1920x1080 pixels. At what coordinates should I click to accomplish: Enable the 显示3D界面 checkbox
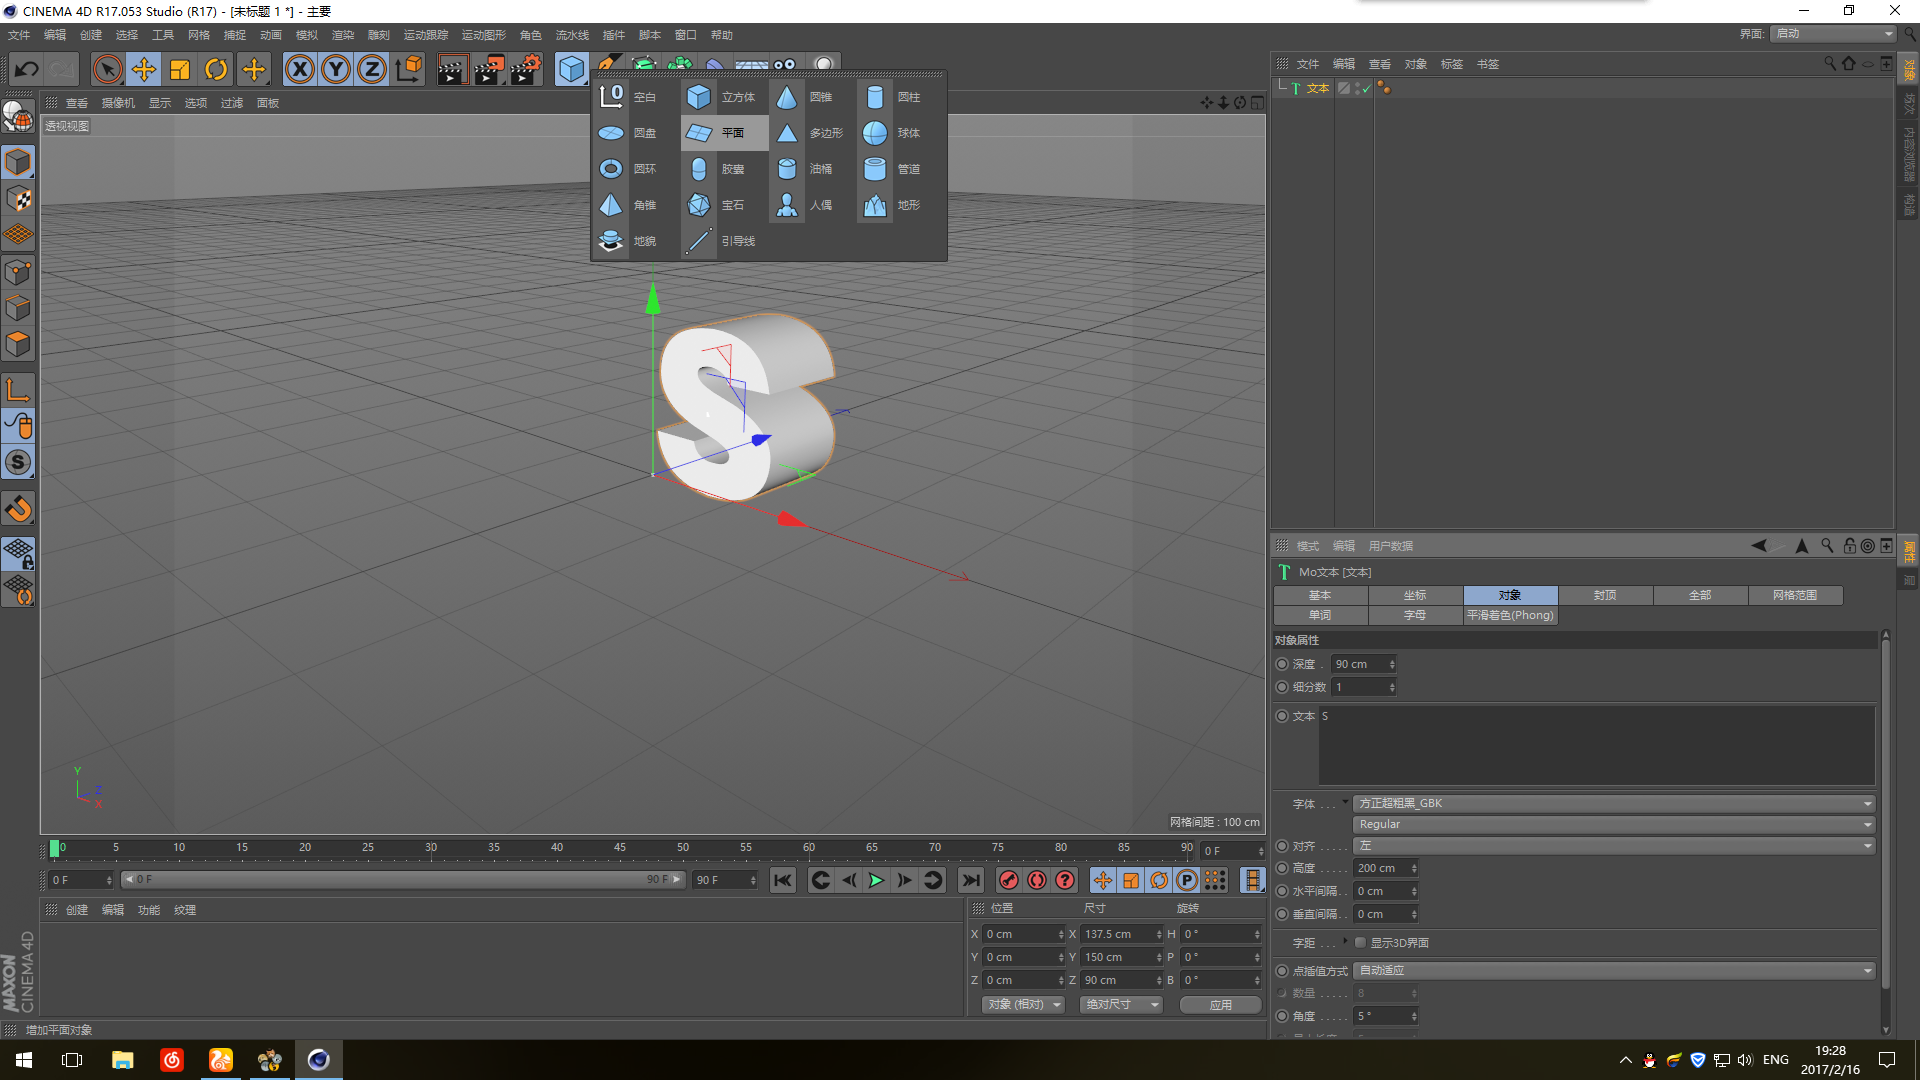(x=1360, y=943)
